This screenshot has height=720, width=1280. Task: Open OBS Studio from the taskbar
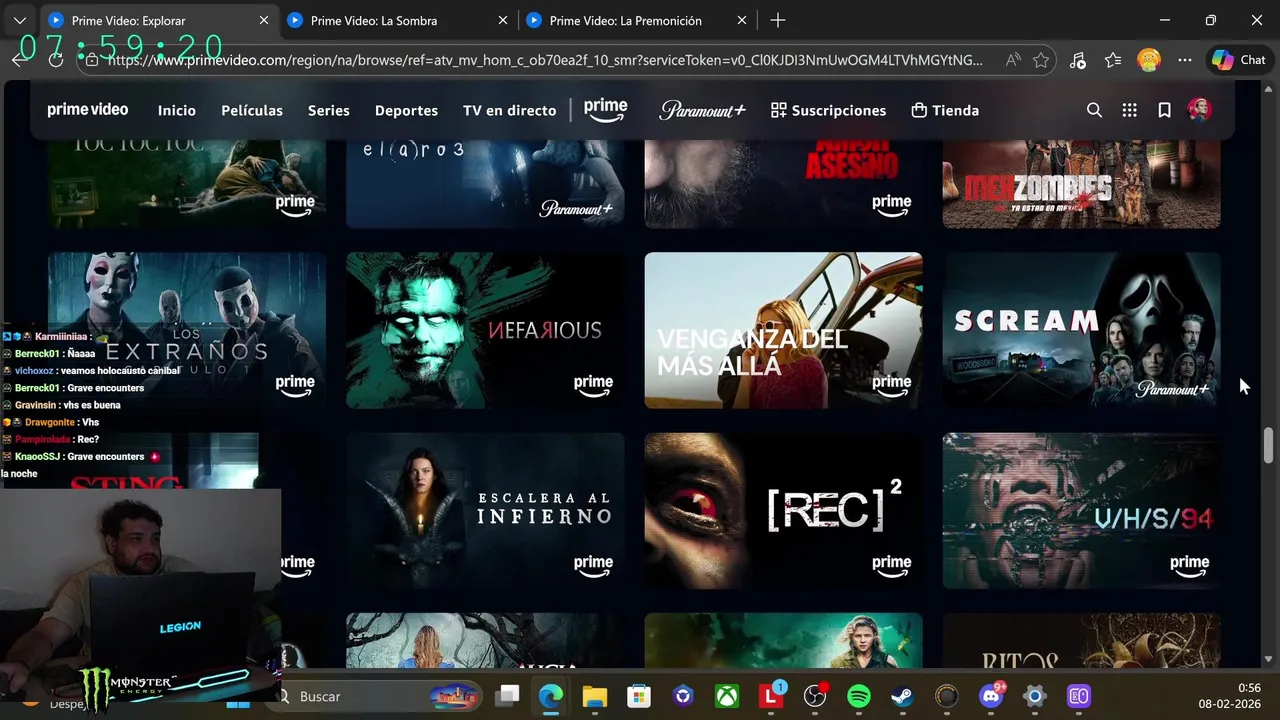click(815, 696)
